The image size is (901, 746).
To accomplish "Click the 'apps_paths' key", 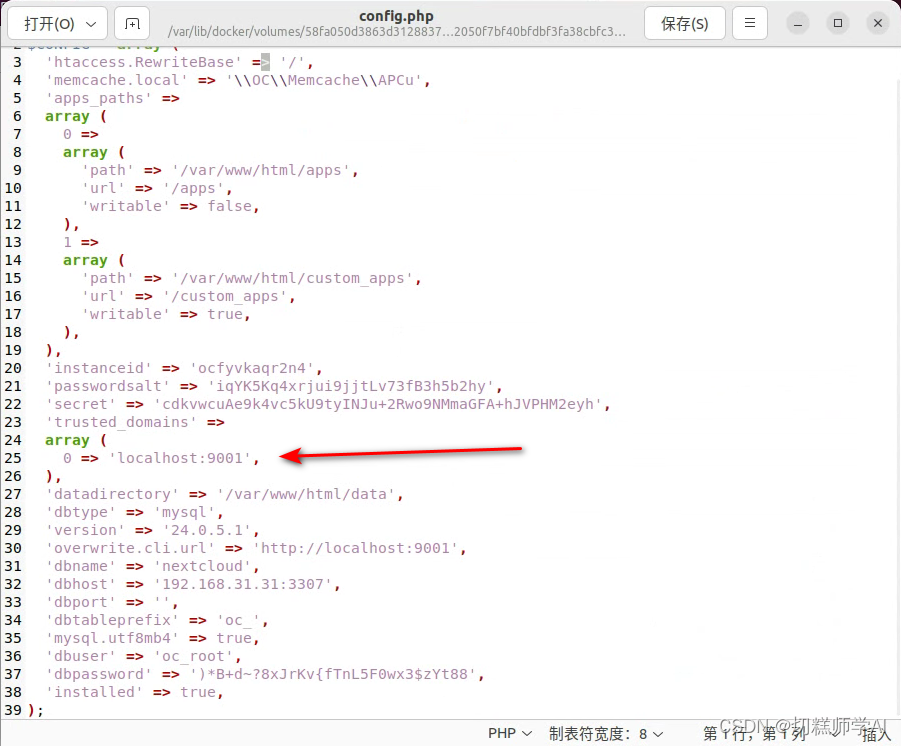I will click(99, 98).
